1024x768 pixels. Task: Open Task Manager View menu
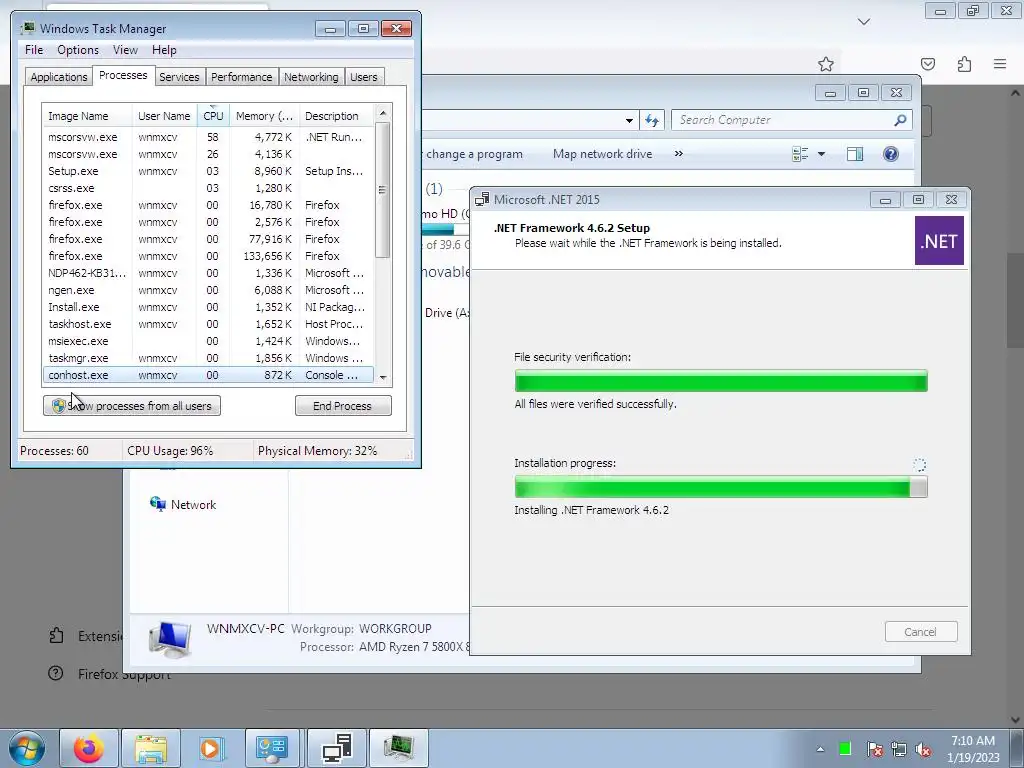coord(125,50)
